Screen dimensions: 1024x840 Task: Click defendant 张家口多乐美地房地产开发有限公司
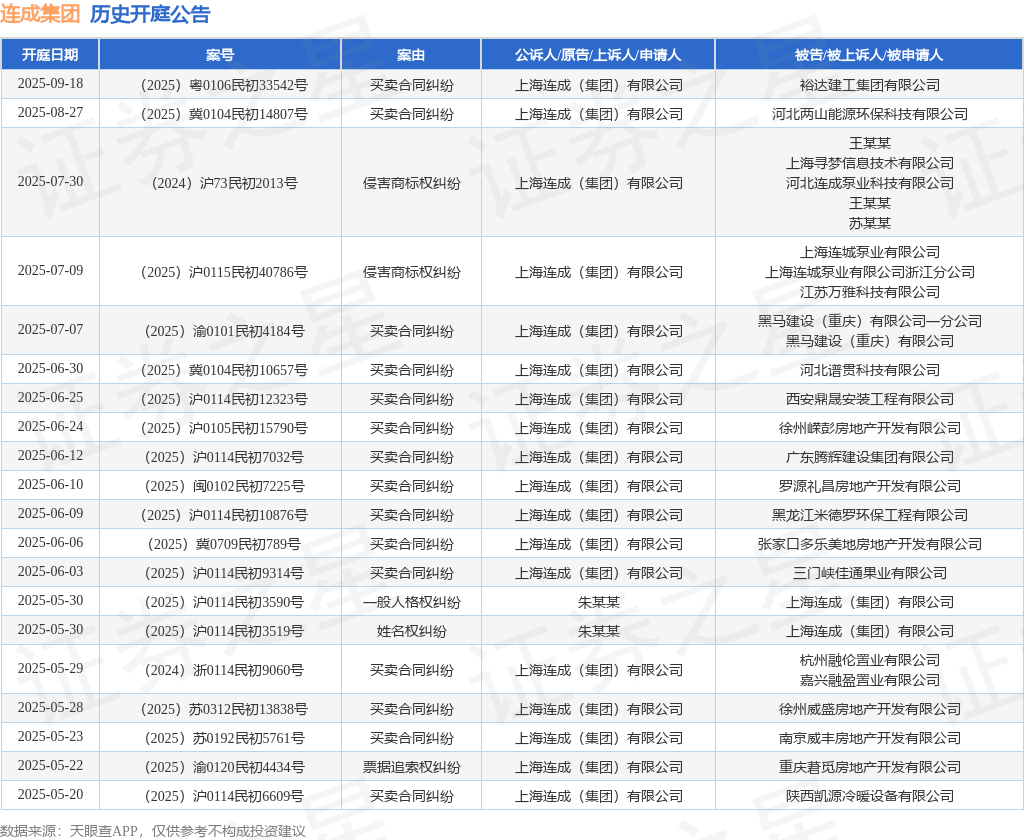869,544
